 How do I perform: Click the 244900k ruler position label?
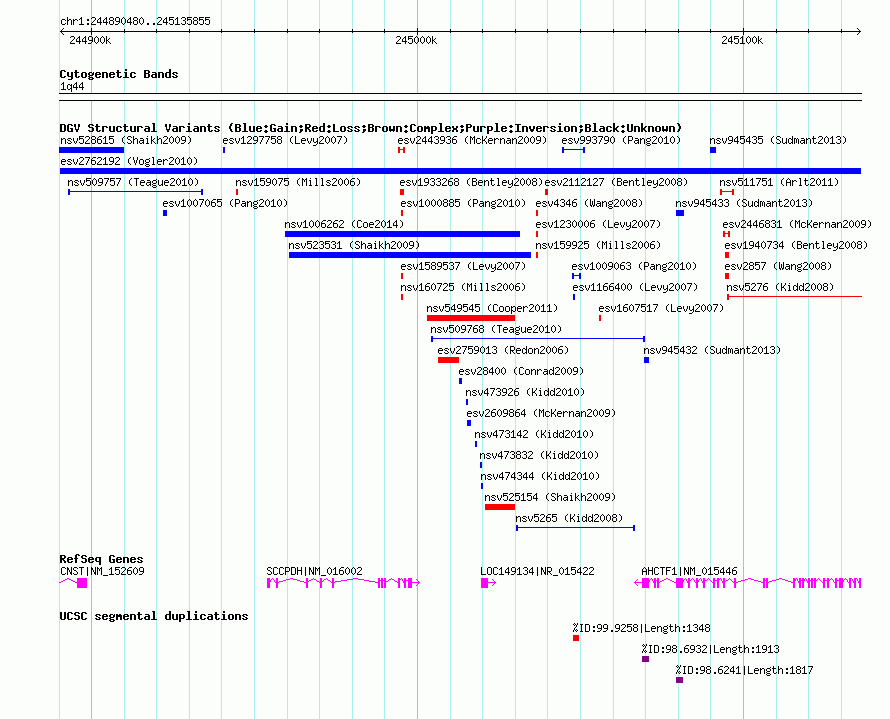(90, 40)
